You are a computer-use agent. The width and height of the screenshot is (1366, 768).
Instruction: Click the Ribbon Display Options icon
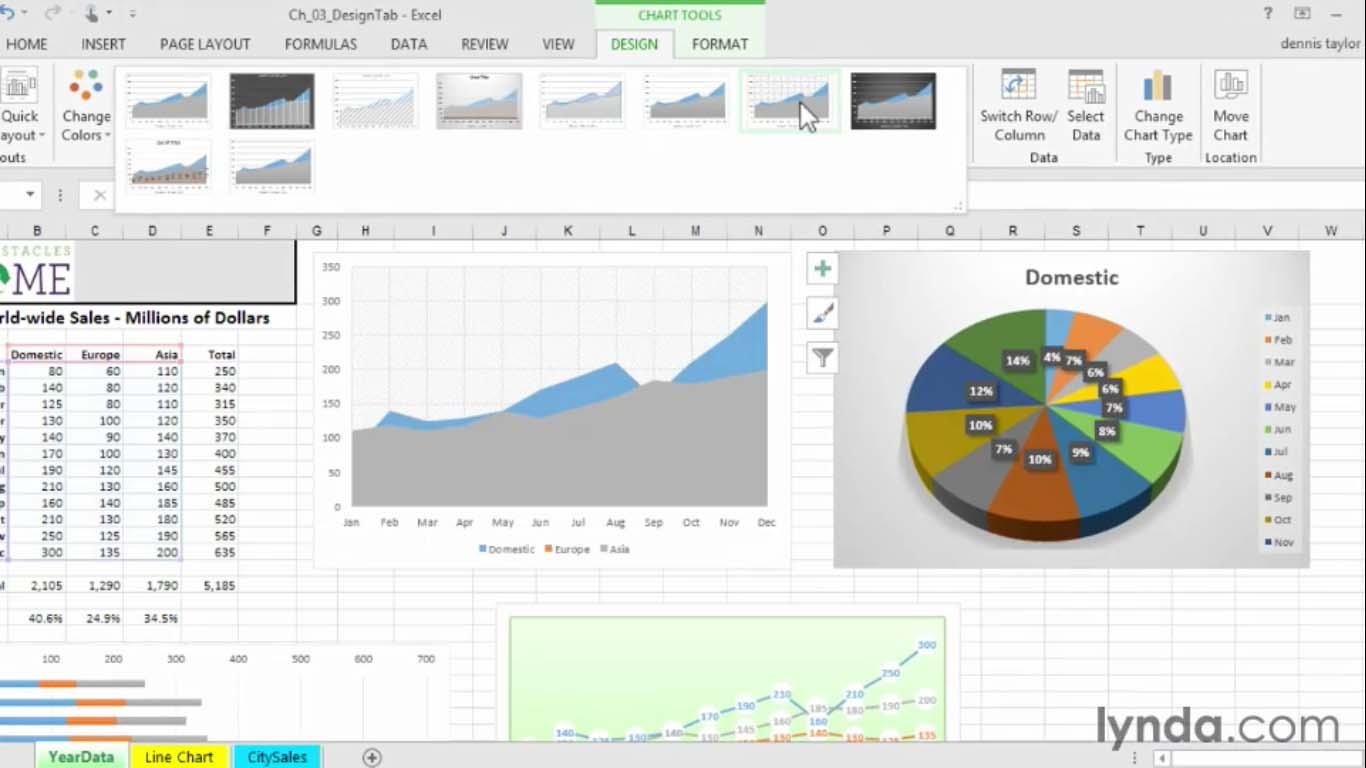[1302, 14]
